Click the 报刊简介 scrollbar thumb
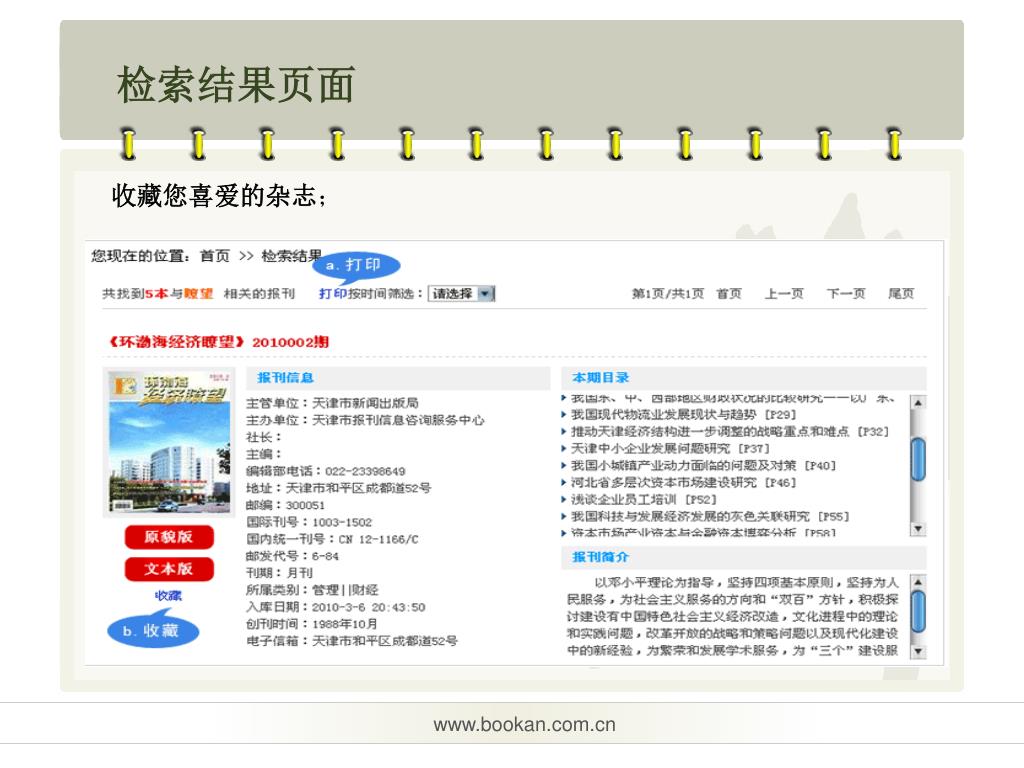 918,611
